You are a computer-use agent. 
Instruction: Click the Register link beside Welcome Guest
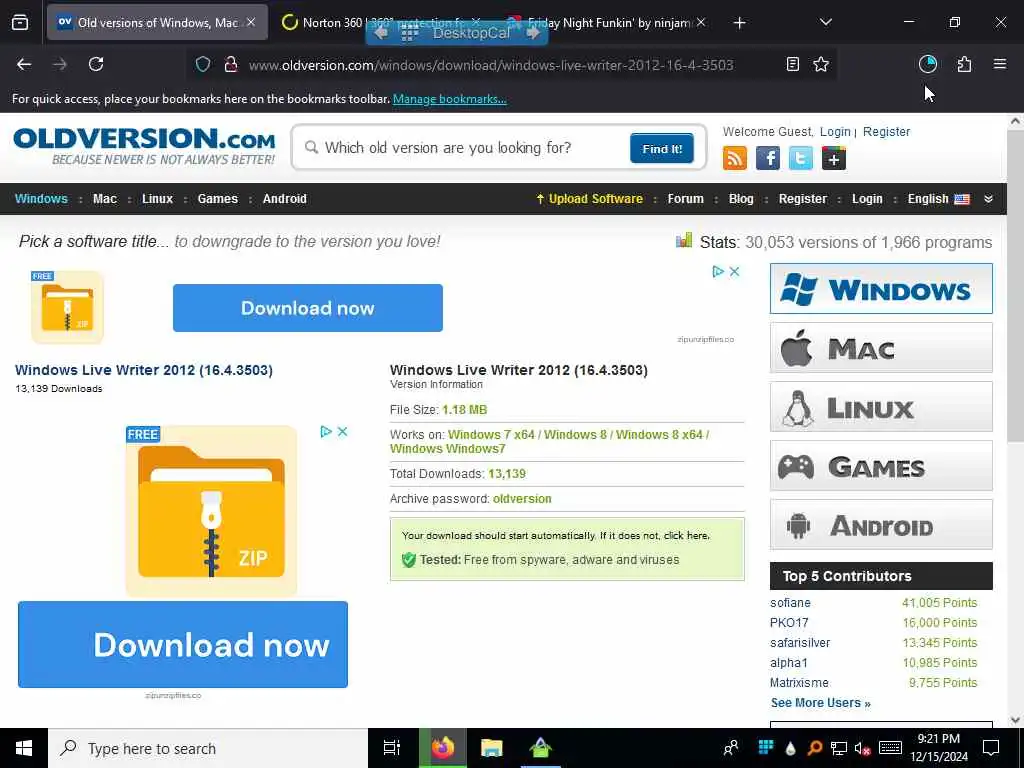click(x=886, y=132)
